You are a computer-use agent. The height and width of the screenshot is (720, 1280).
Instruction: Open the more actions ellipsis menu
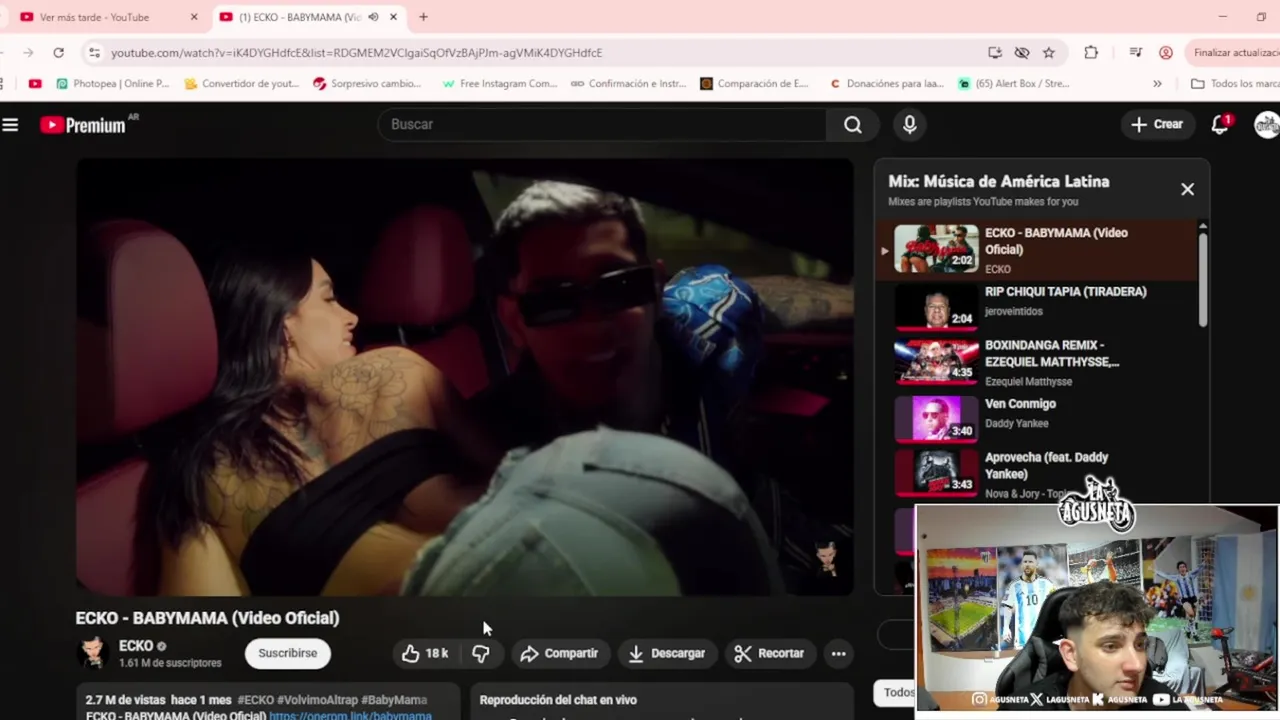[x=838, y=653]
